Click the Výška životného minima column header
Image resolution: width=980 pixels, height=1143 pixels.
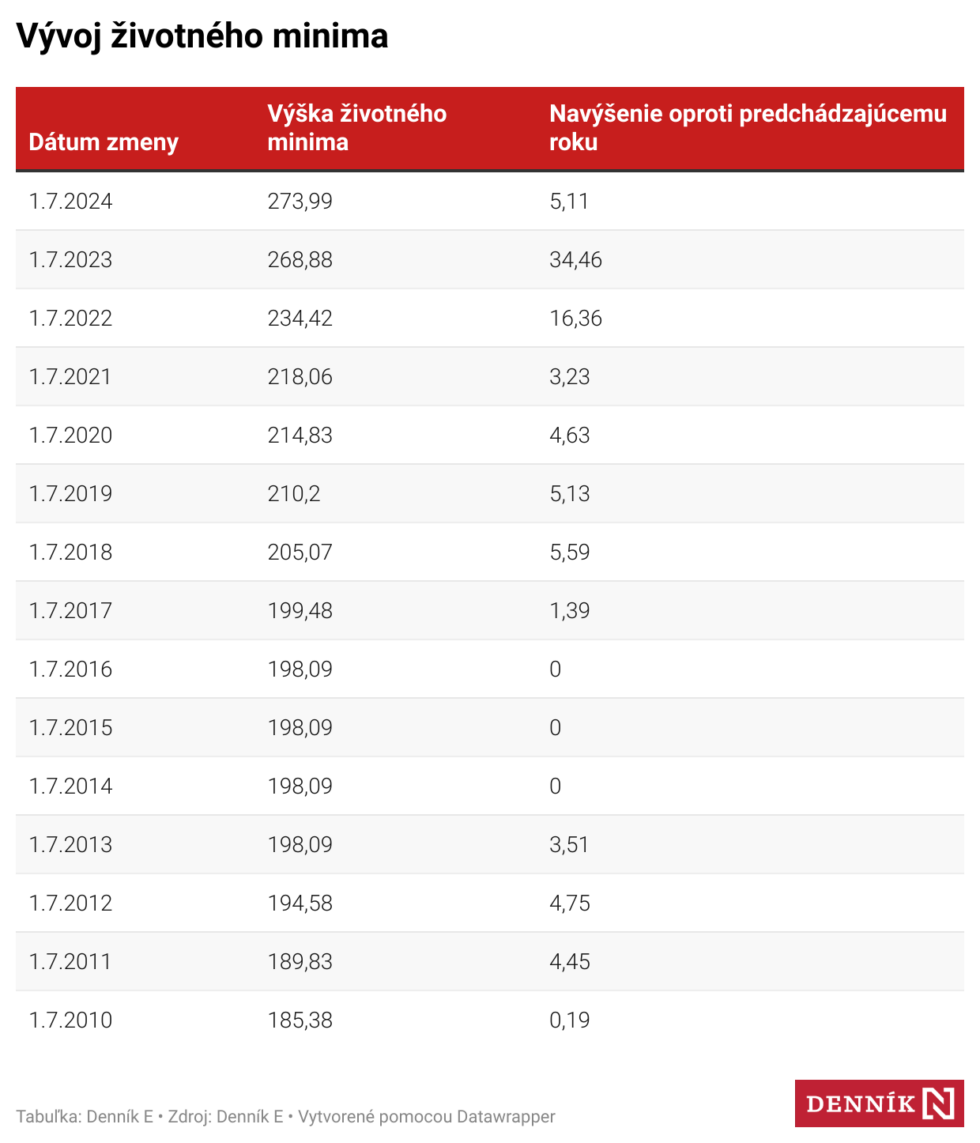[356, 128]
